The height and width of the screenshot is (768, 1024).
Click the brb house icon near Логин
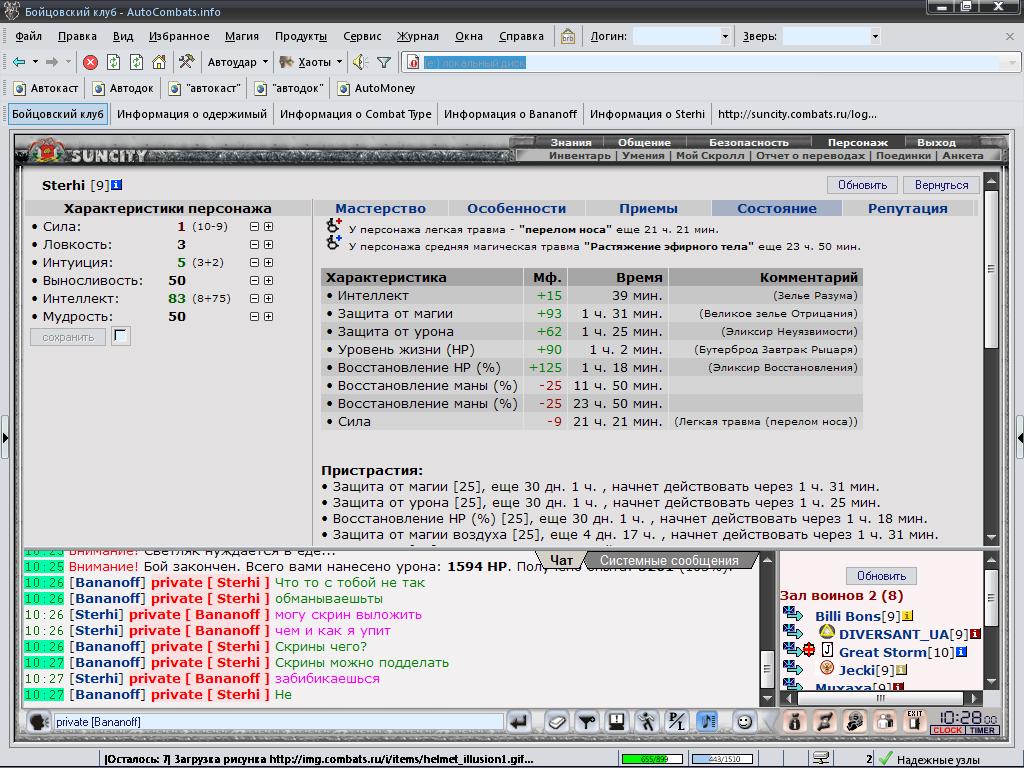(x=568, y=37)
